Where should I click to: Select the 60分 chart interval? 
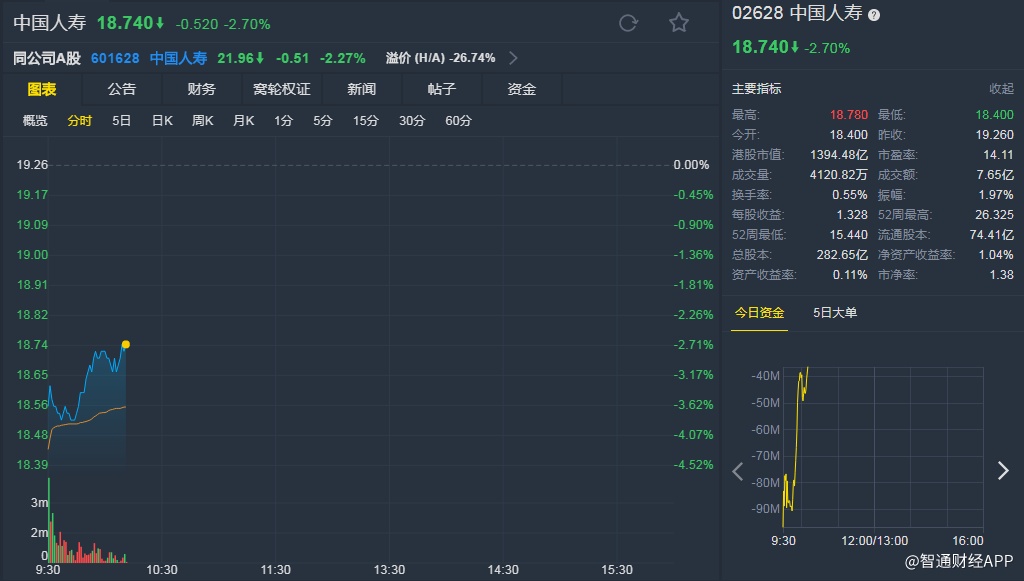pyautogui.click(x=458, y=121)
